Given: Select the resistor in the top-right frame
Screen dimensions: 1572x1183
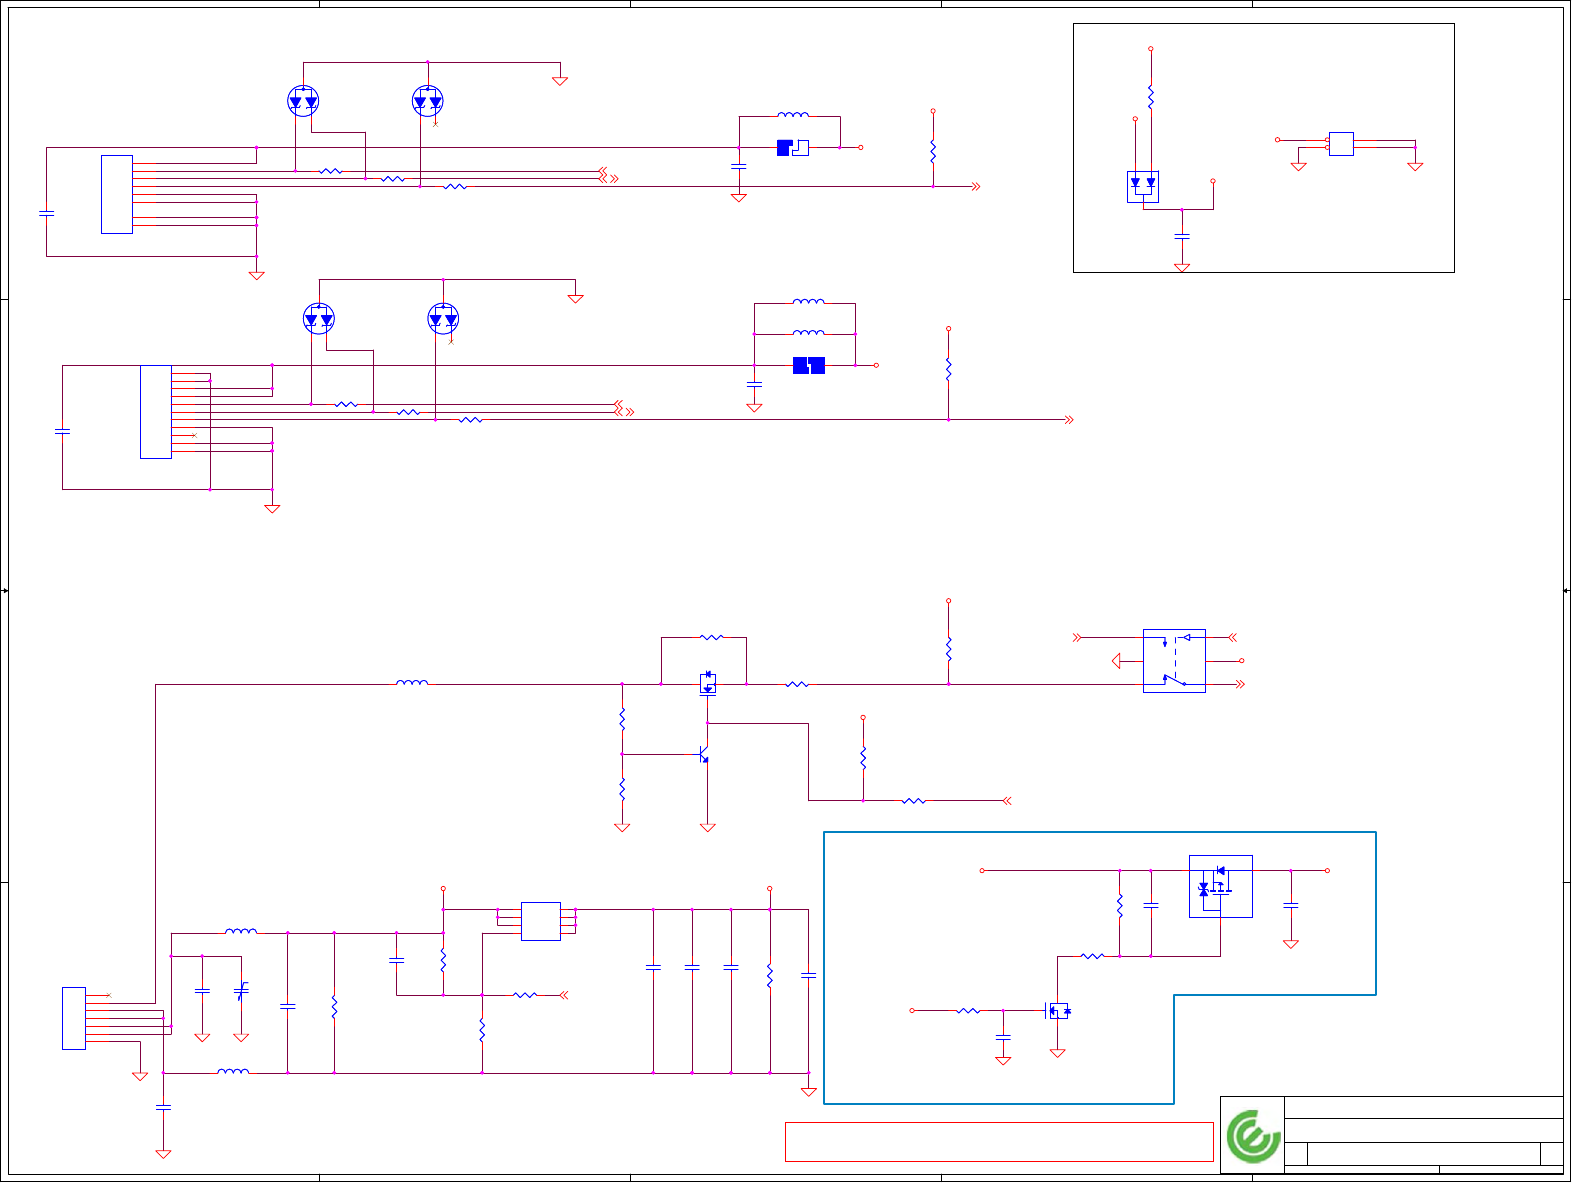Looking at the screenshot, I should (1151, 97).
